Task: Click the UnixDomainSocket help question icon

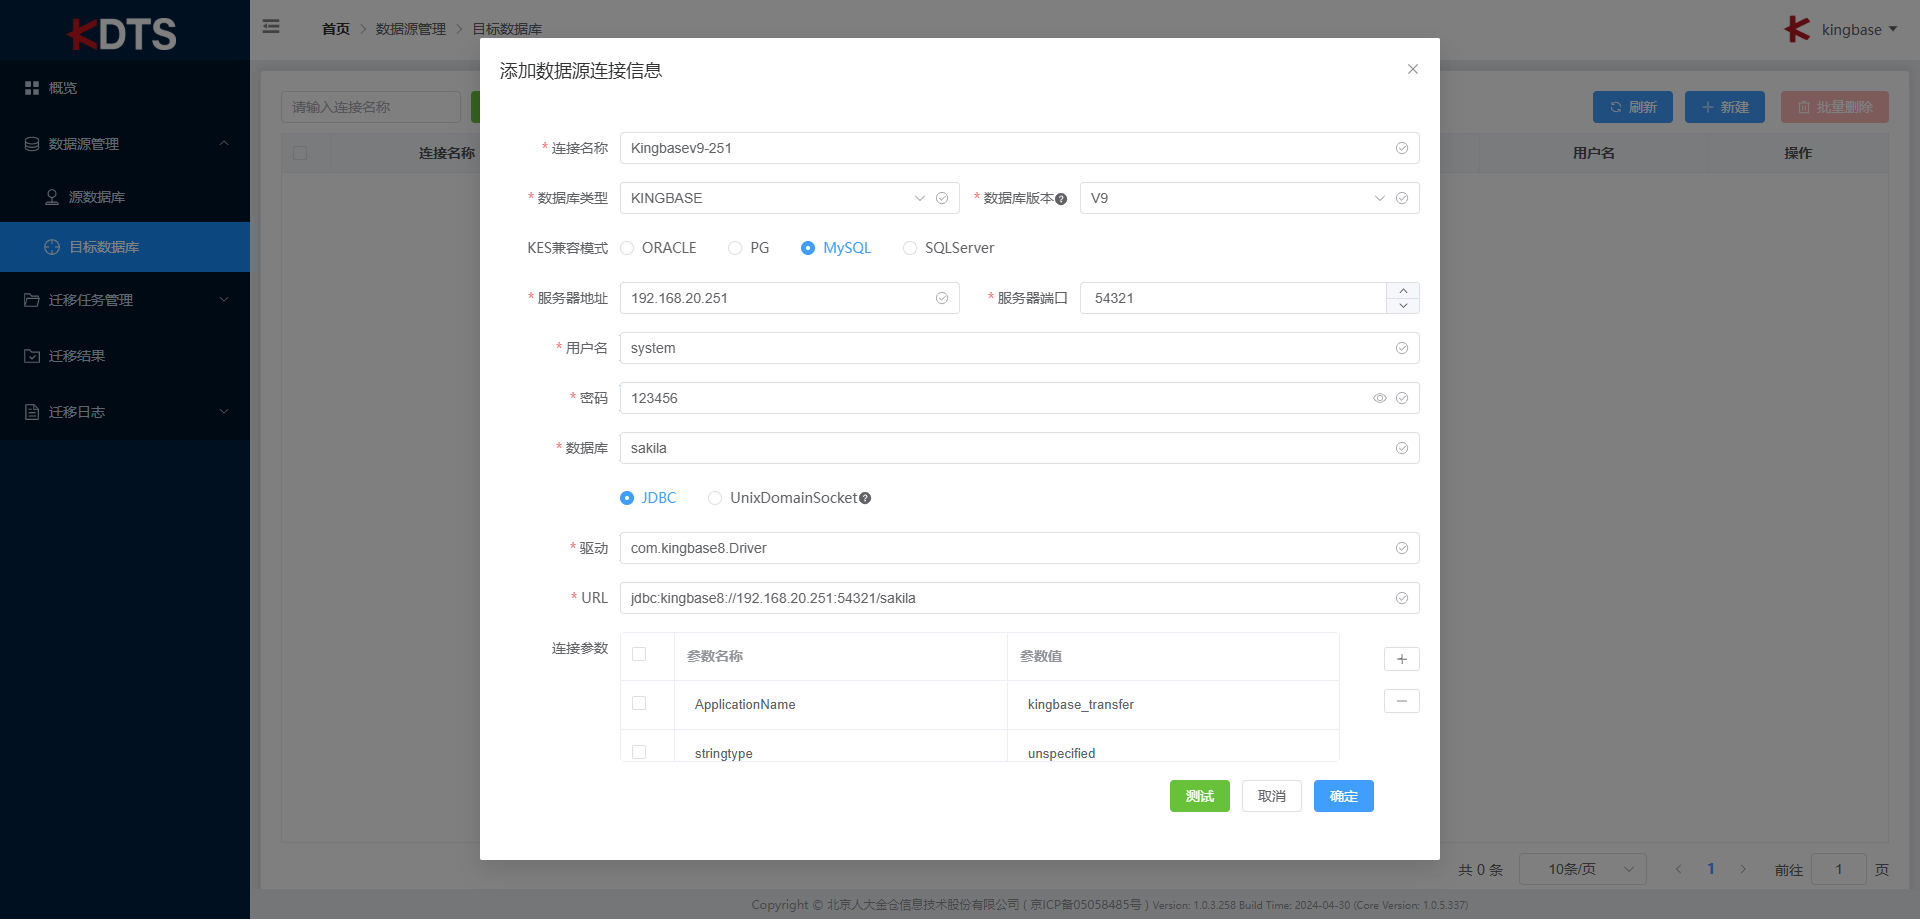Action: coord(865,498)
